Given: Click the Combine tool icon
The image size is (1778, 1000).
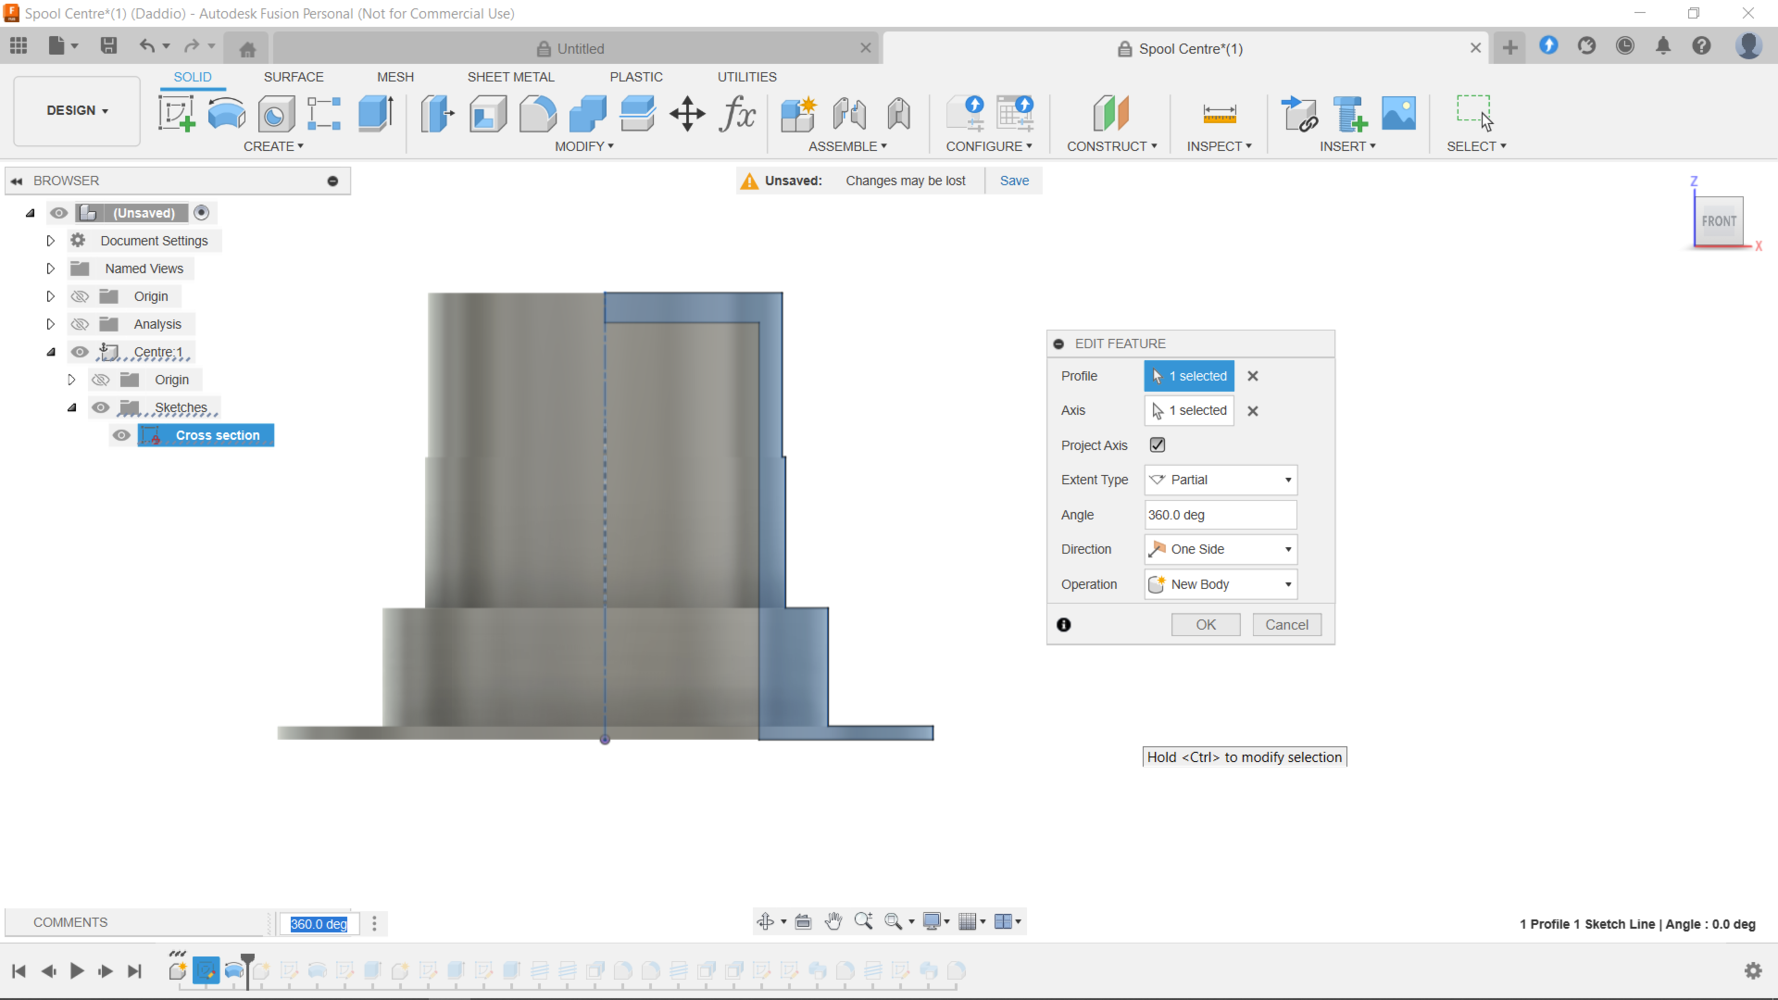Looking at the screenshot, I should point(588,113).
